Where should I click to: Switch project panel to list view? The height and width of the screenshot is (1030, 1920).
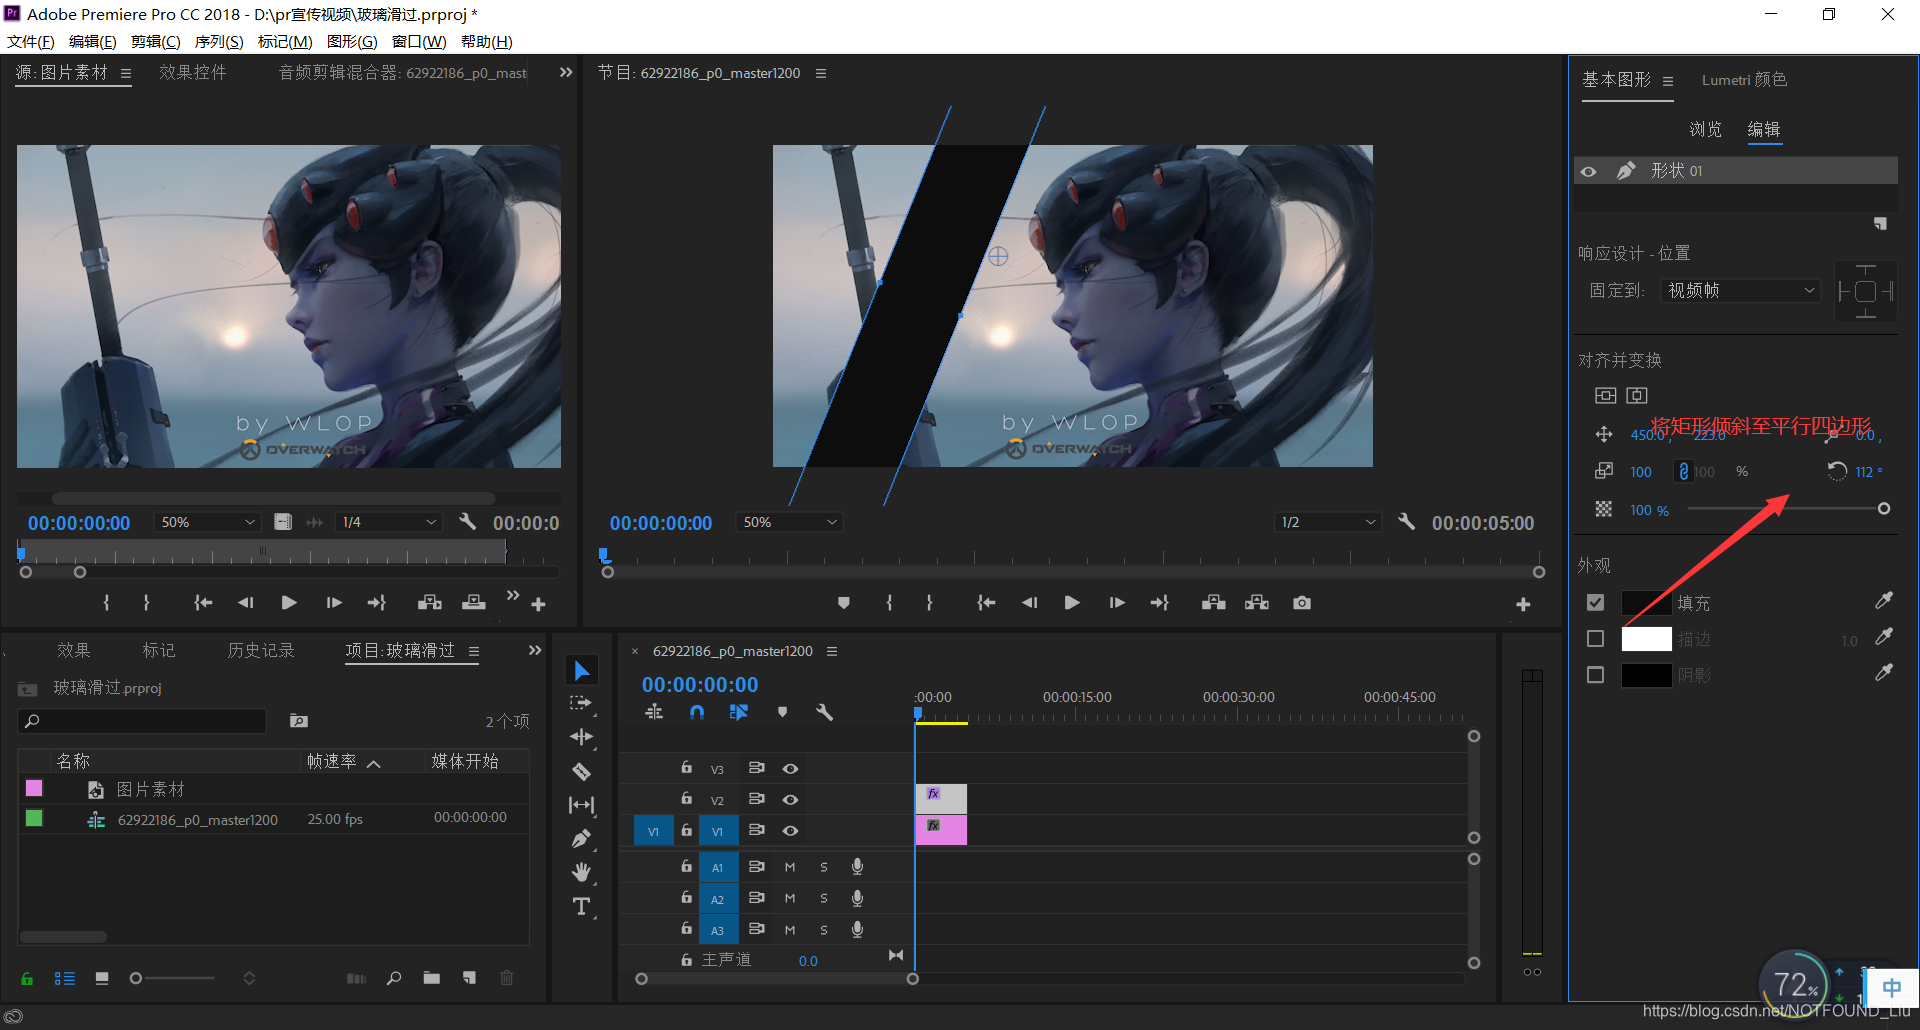pos(65,978)
